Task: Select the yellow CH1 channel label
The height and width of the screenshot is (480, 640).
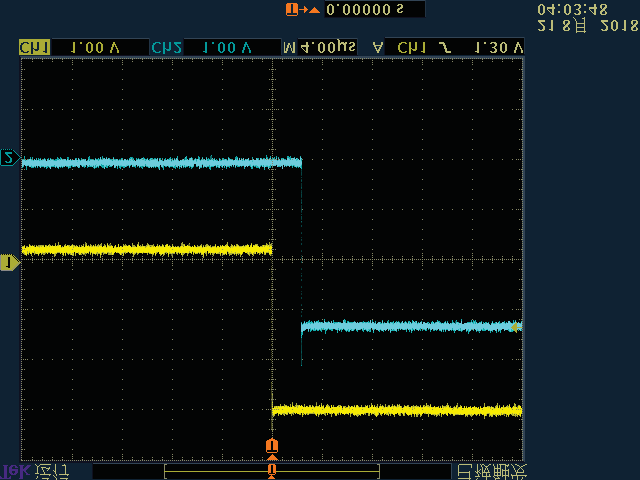Action: 34,47
